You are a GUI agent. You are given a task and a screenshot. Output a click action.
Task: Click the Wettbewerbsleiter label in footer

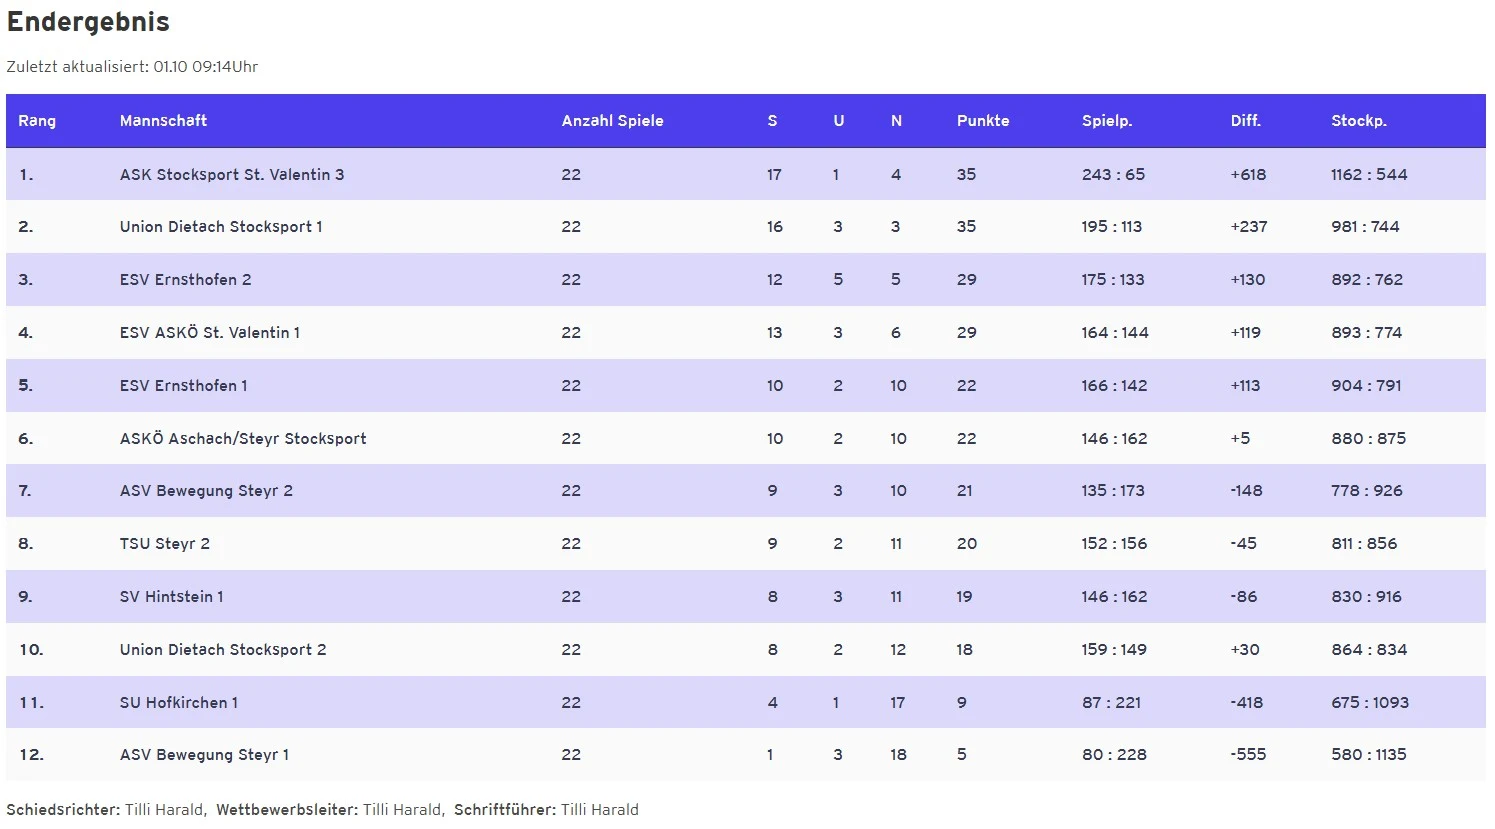[x=287, y=810]
